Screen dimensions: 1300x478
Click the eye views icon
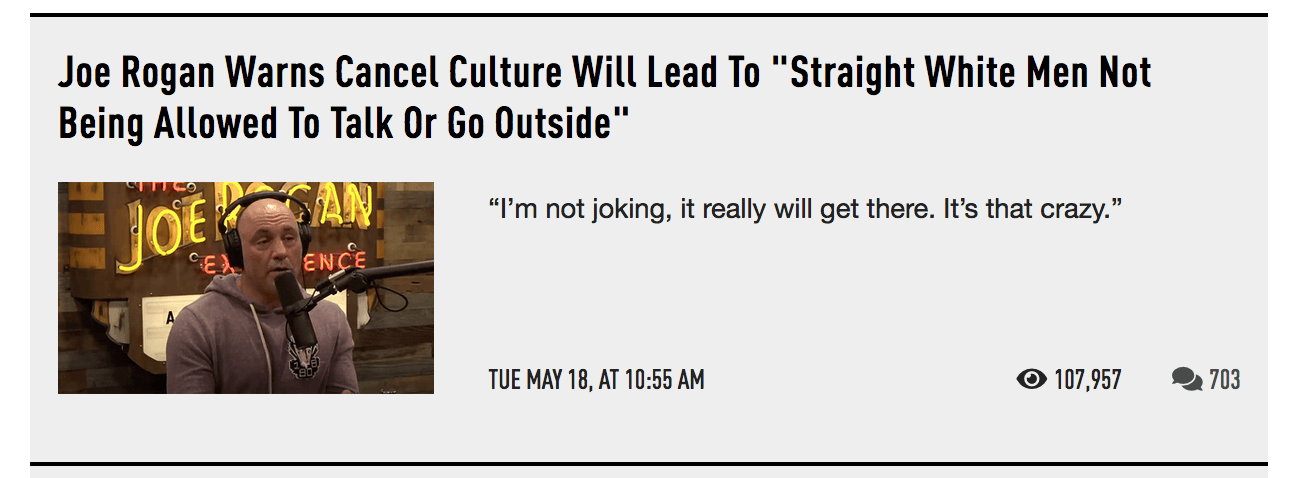click(x=1031, y=380)
